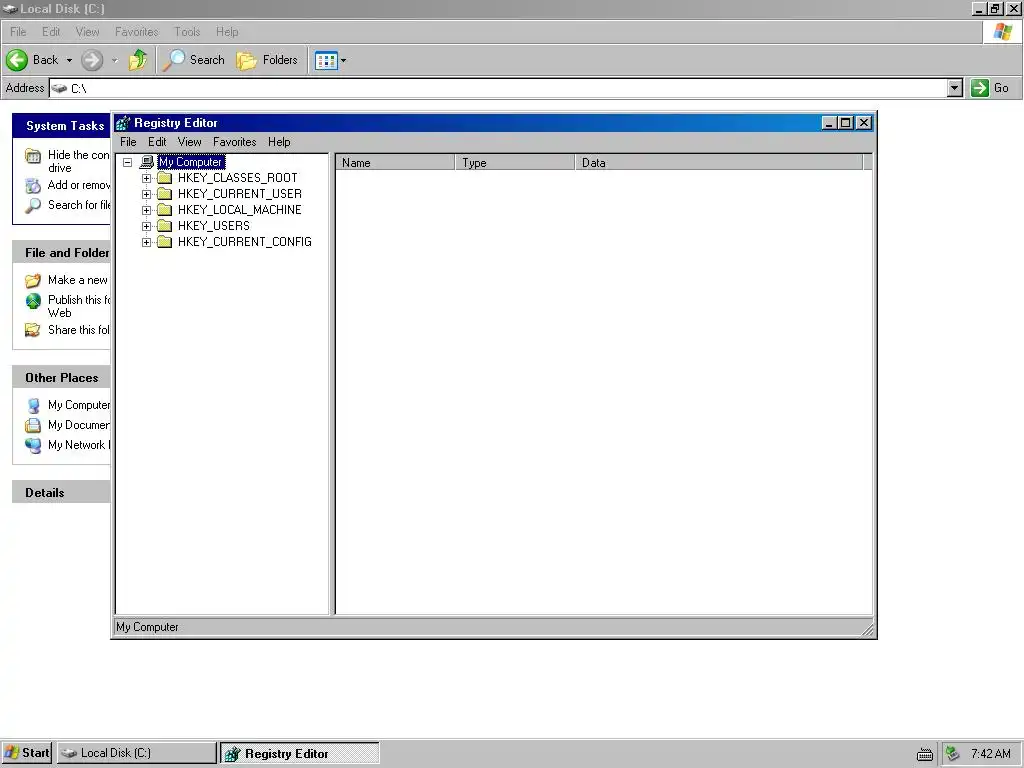This screenshot has height=768, width=1024.
Task: Click the green Back arrow icon
Action: (17, 60)
